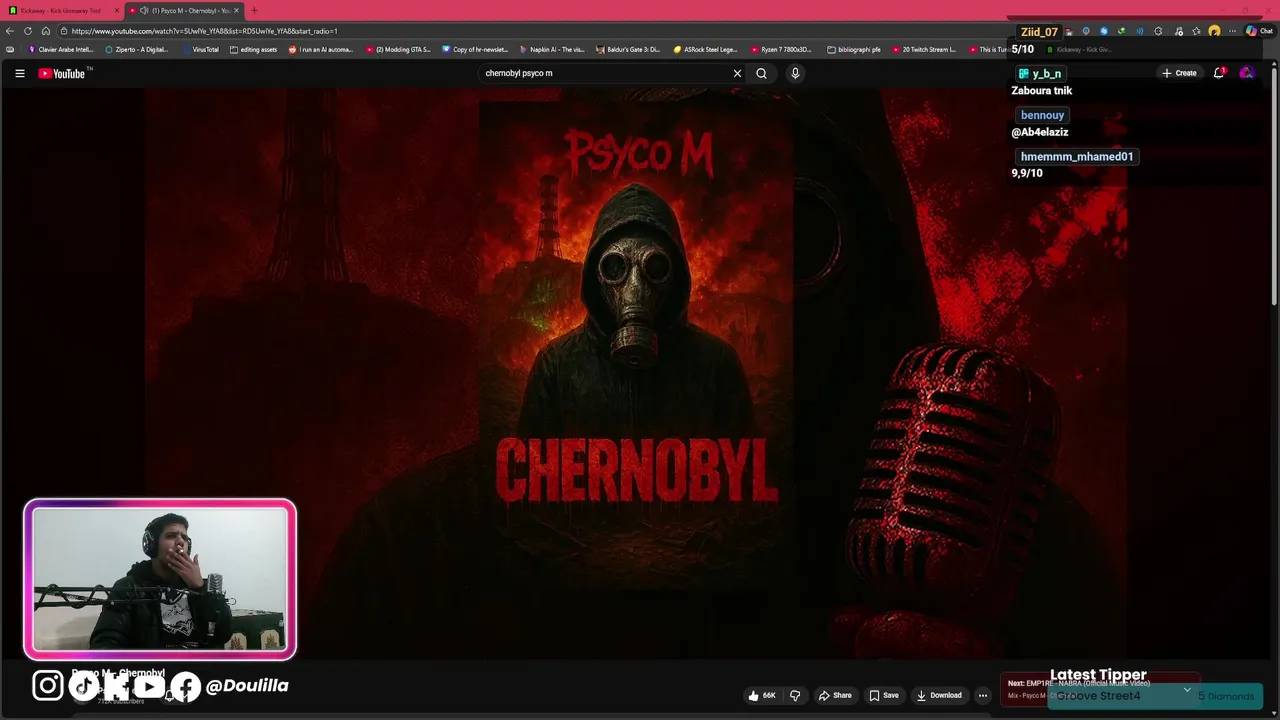Open the YouTube hamburger guide menu

click(x=19, y=73)
